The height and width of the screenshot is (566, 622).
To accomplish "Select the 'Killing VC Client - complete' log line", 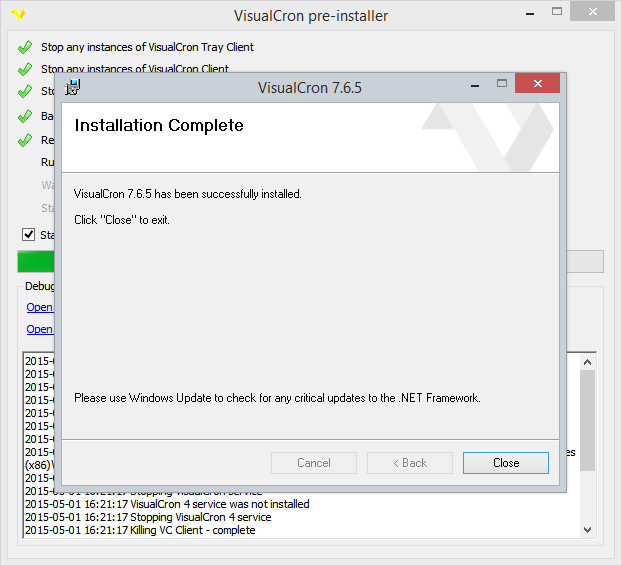I will point(140,530).
